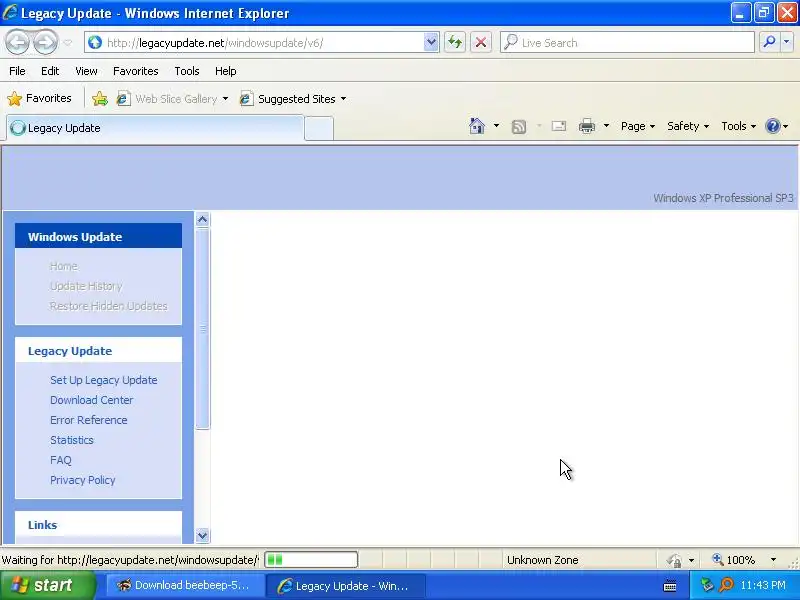Viewport: 800px width, 600px height.
Task: Click Windows XP Professional SP3 text
Action: (x=723, y=198)
